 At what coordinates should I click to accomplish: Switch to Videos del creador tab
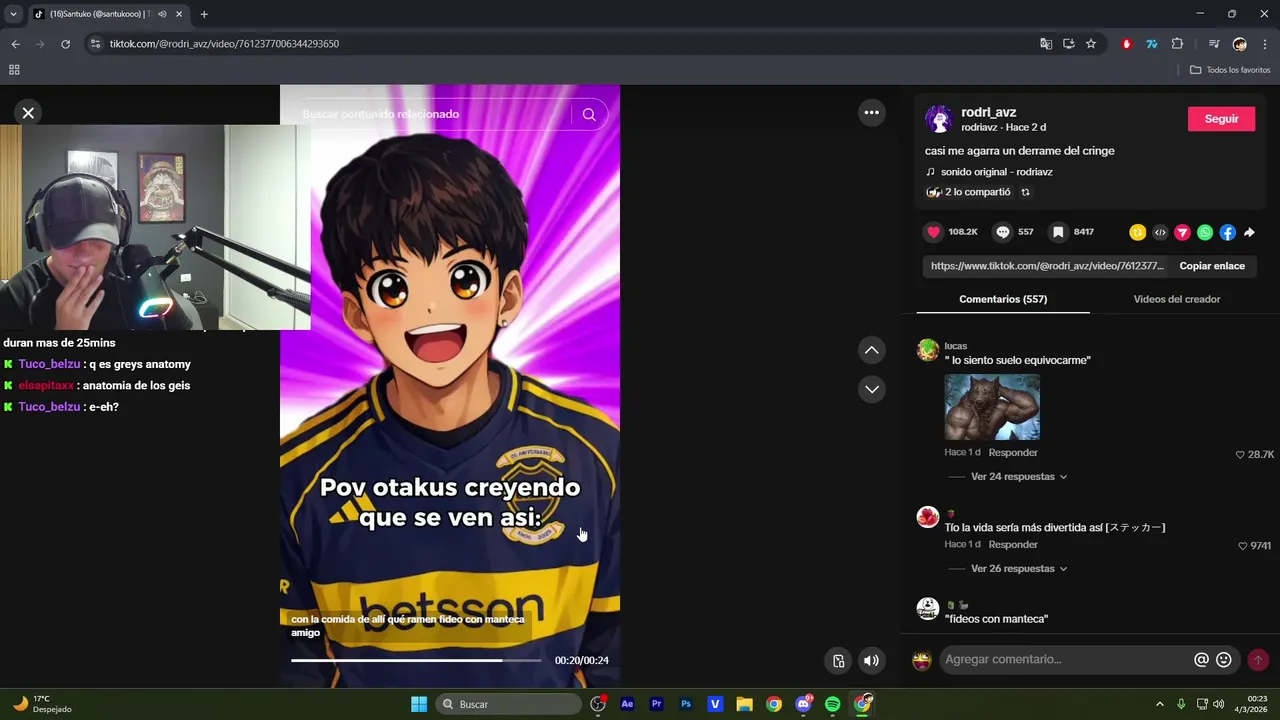1176,299
